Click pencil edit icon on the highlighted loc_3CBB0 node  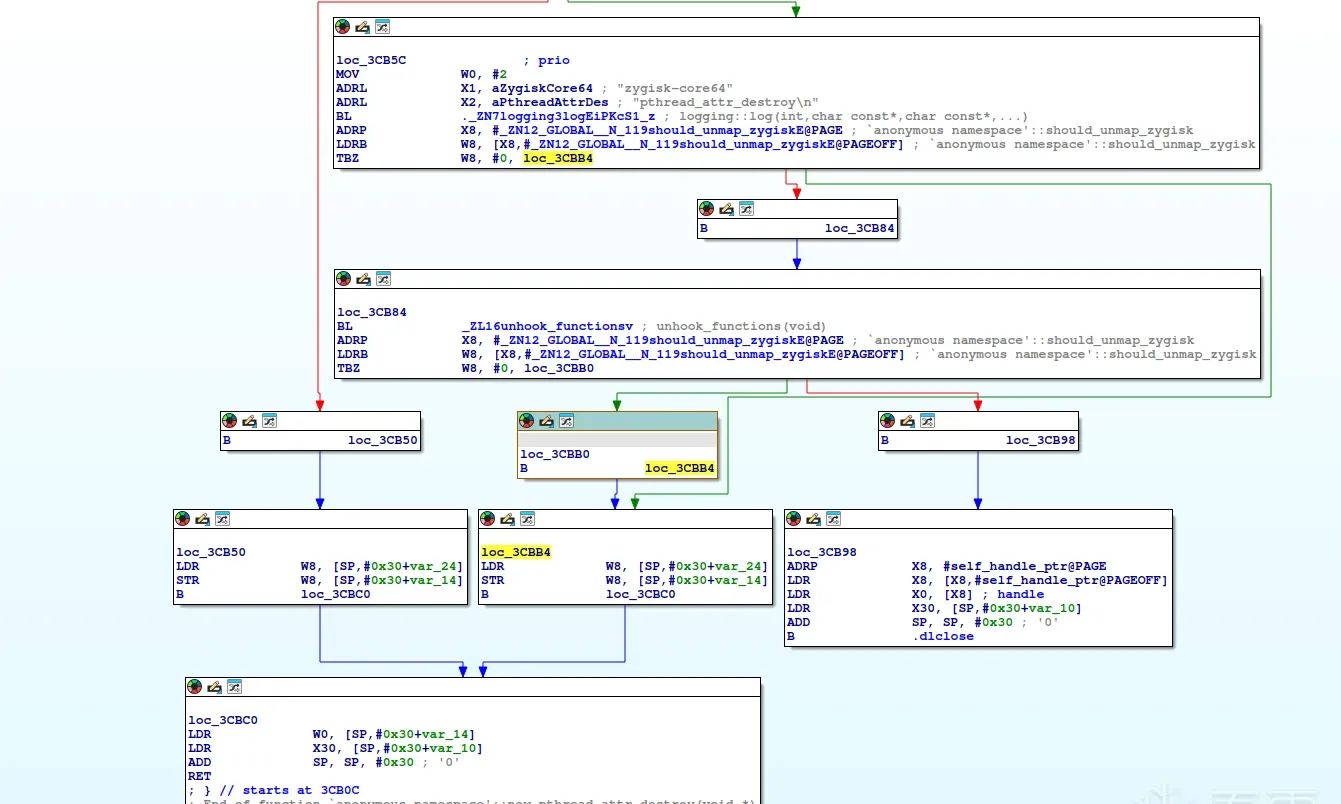[547, 421]
